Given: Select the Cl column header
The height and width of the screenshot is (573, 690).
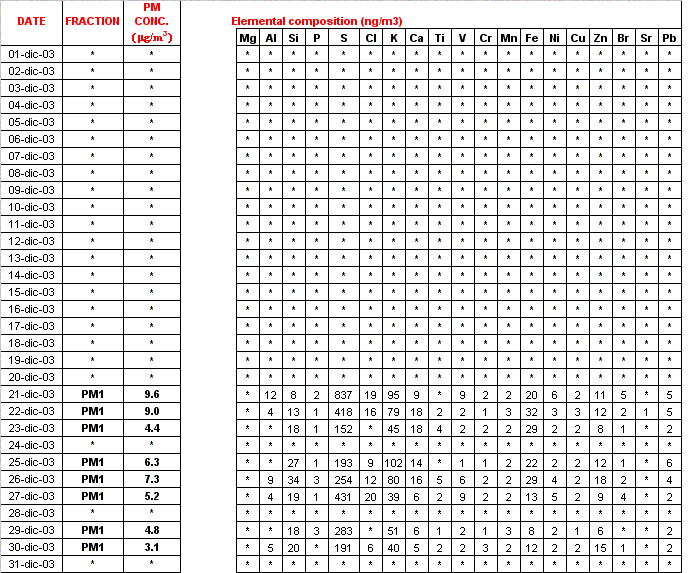Looking at the screenshot, I should tap(371, 38).
